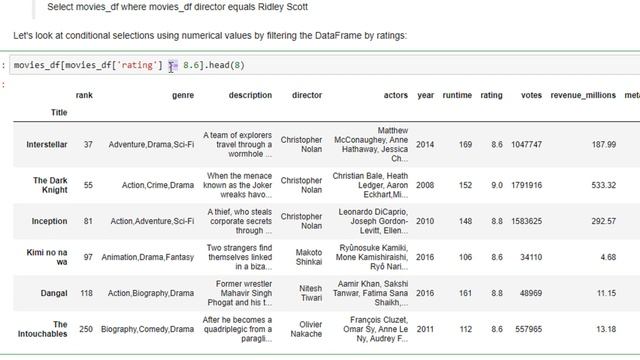This screenshot has width=640, height=360.
Task: Select the Inception row title
Action: [x=49, y=221]
